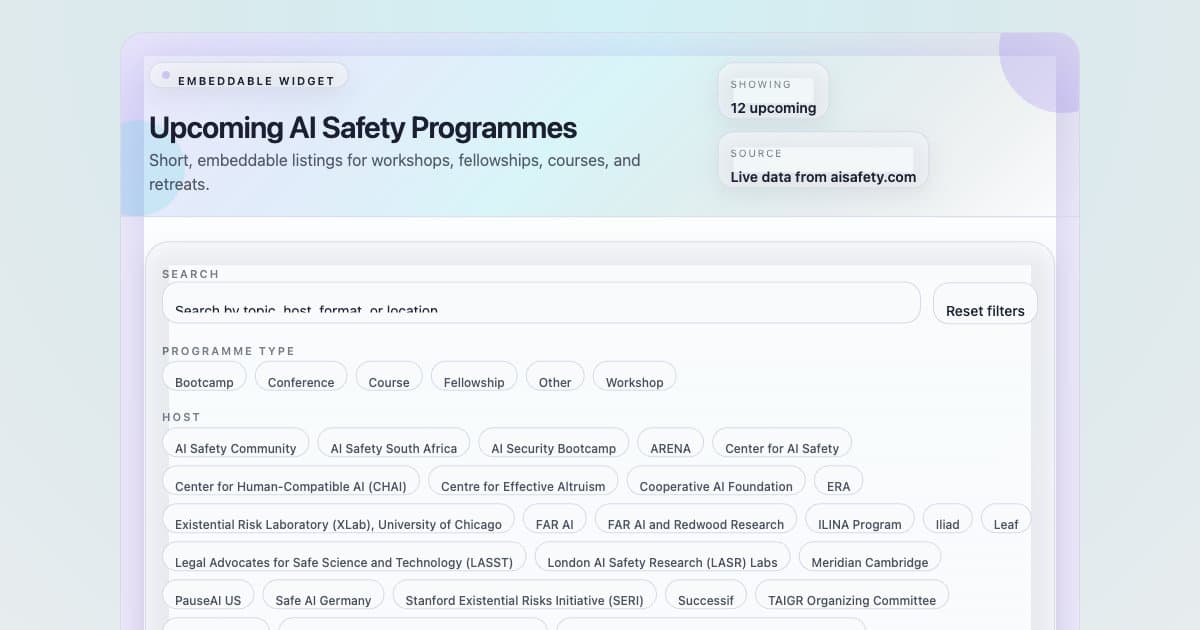Select the Leaf host chip
This screenshot has width=1200, height=630.
pyautogui.click(x=1006, y=519)
